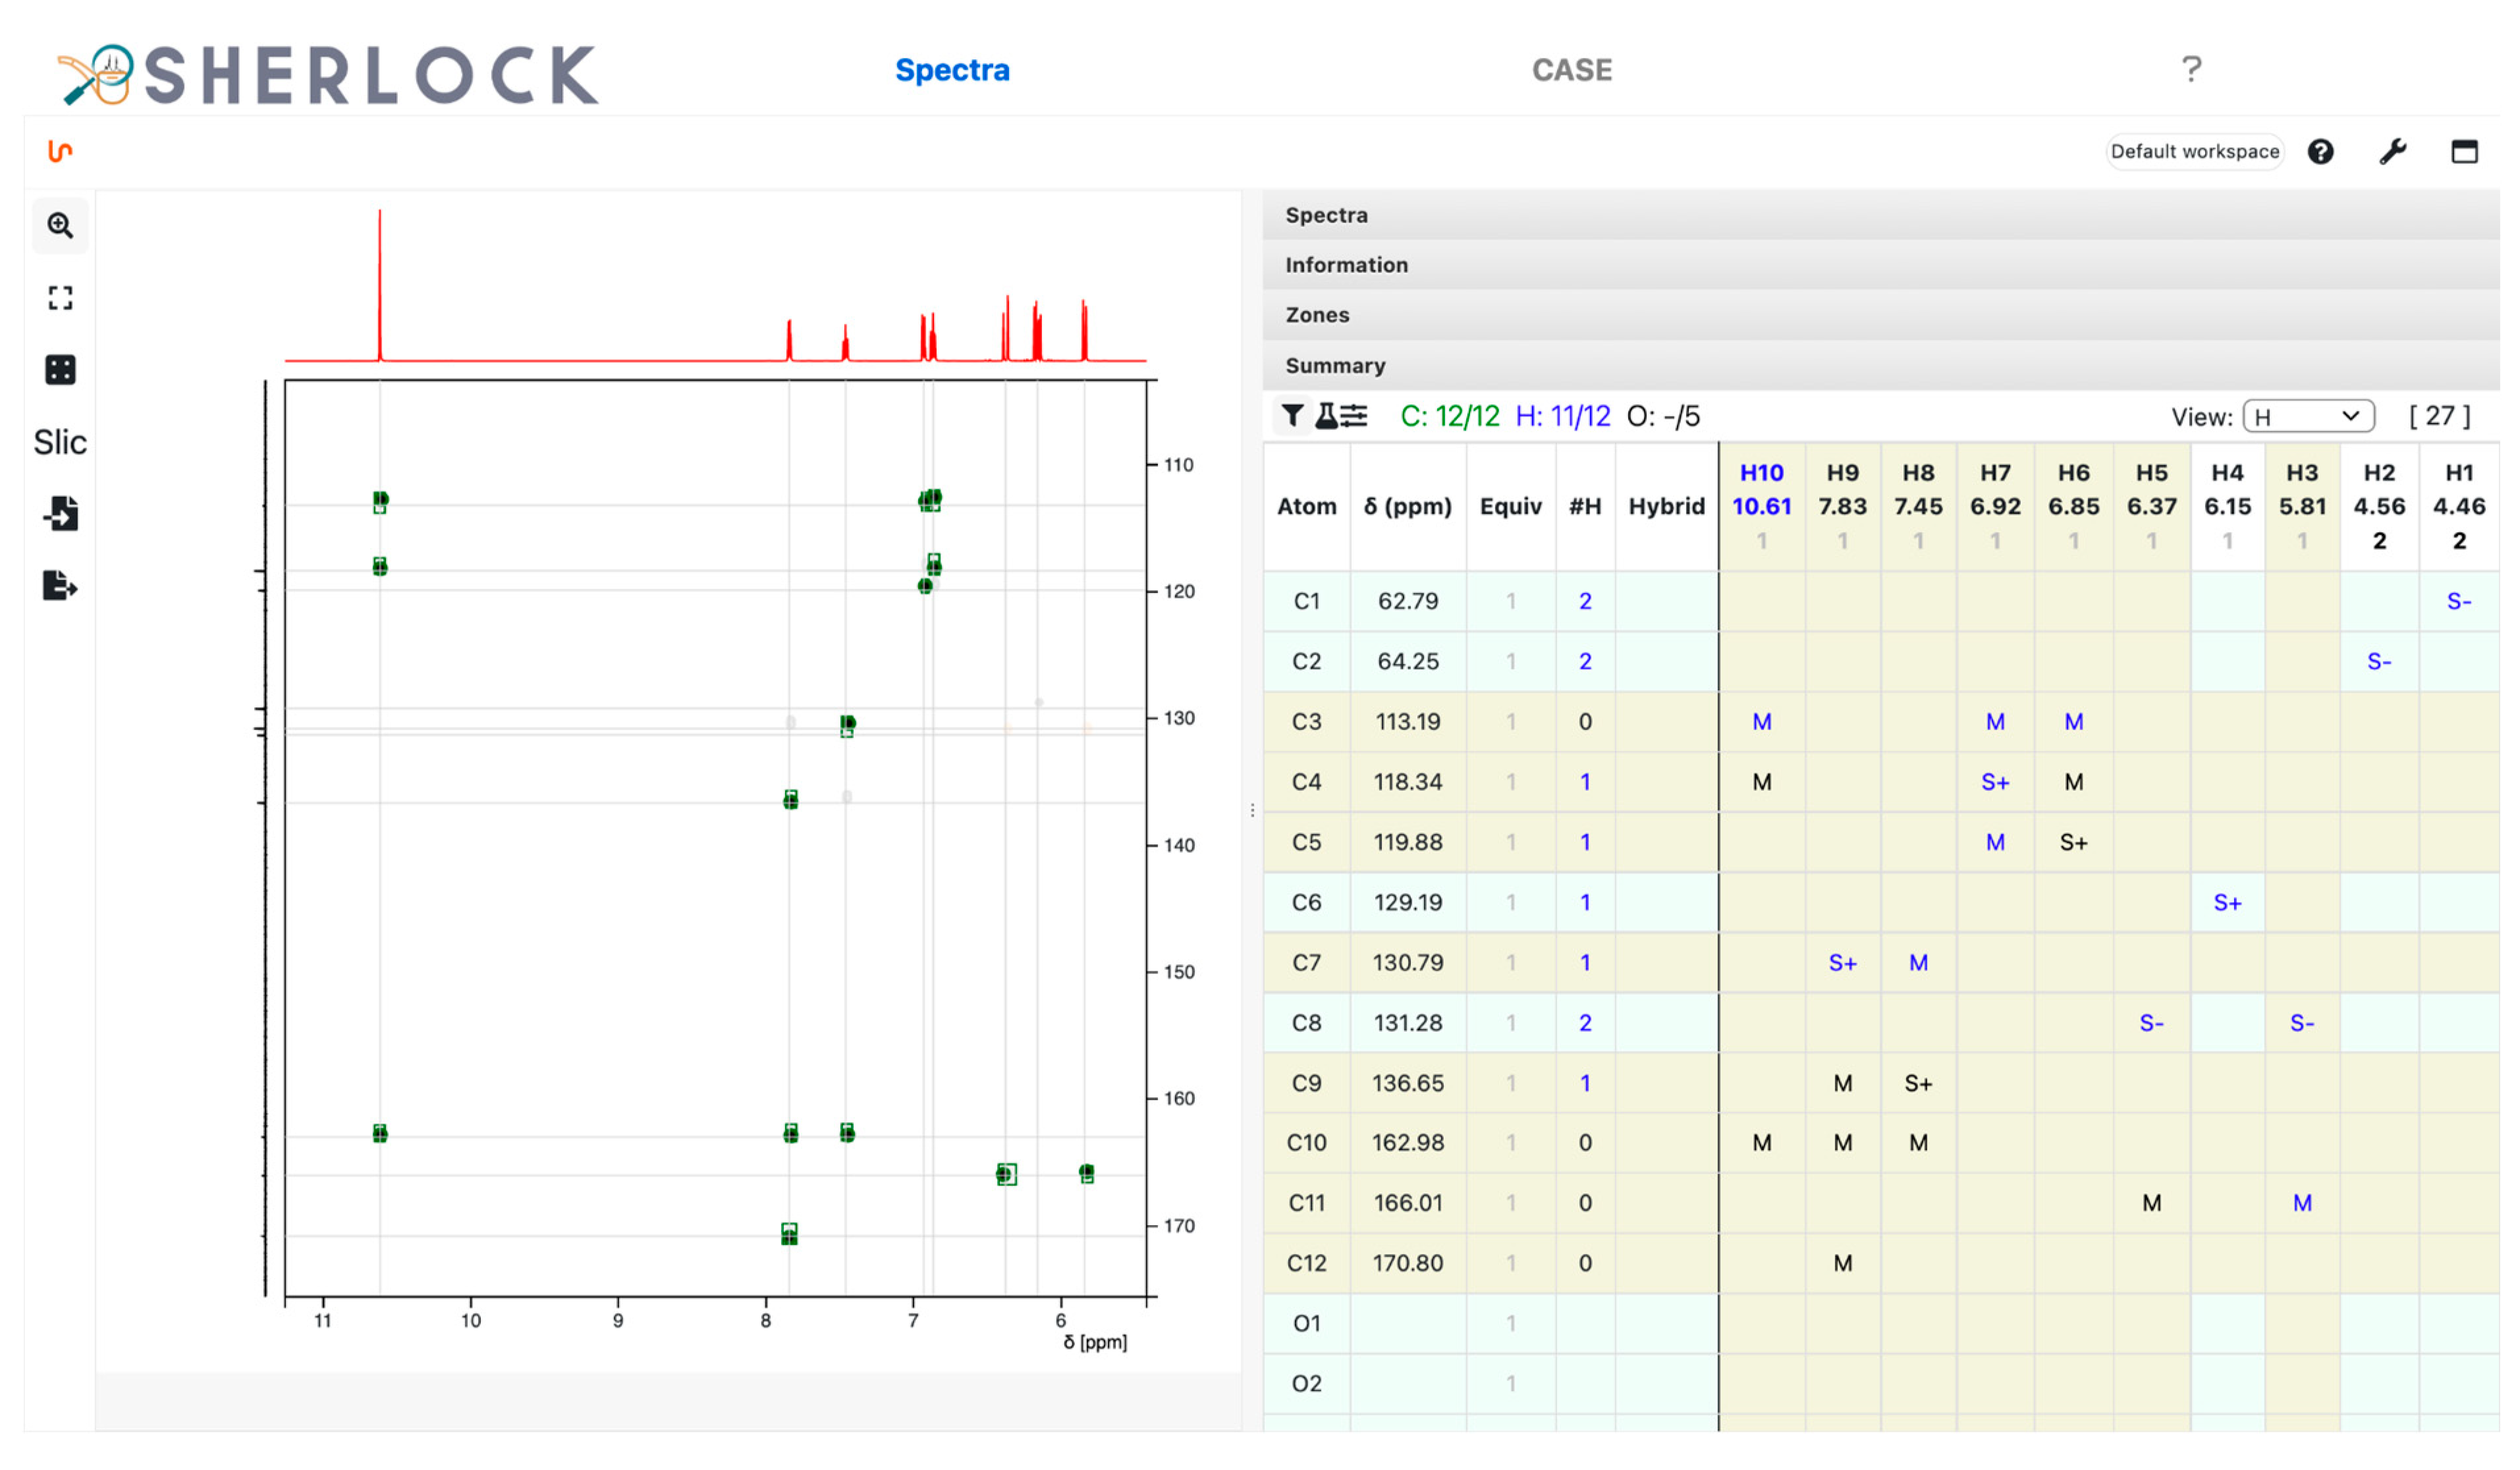
Task: Open the View dropdown set to H
Action: [x=2308, y=416]
